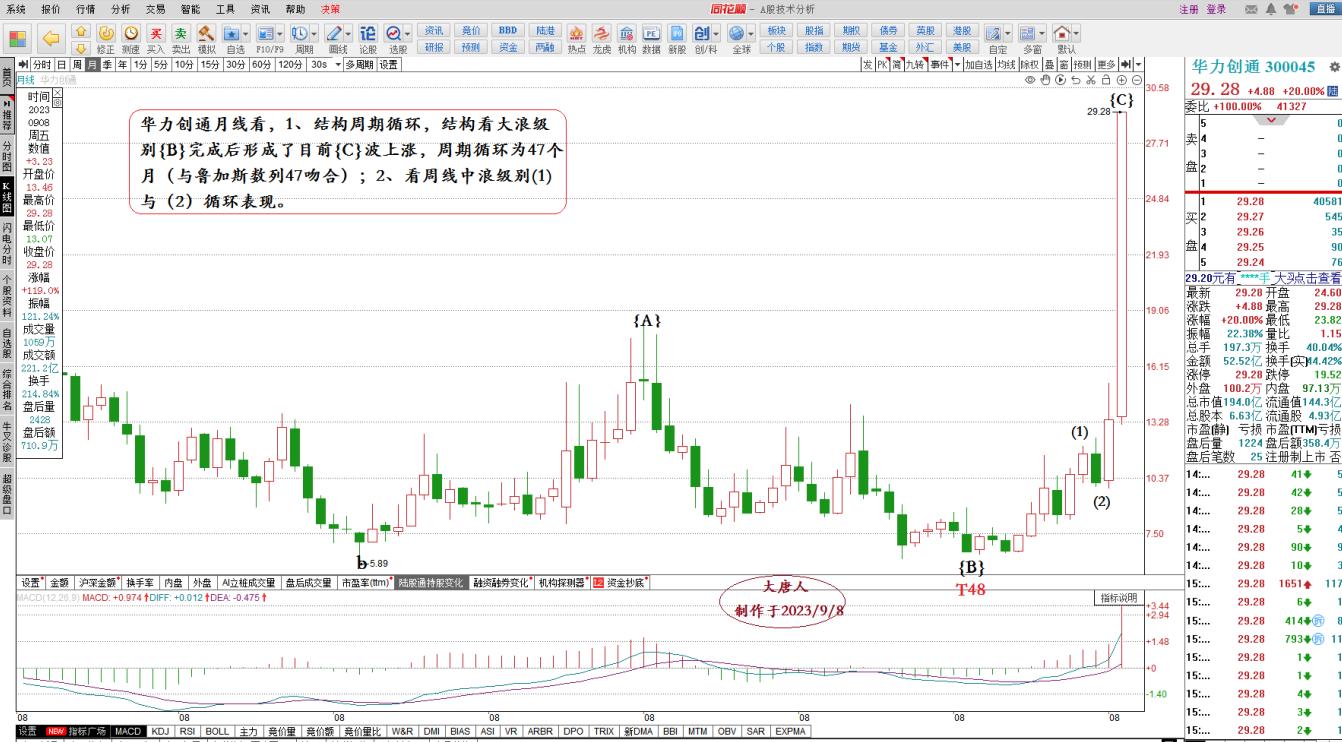Toggle the lock icon above the chart
The image size is (1342, 742).
pyautogui.click(x=1106, y=80)
